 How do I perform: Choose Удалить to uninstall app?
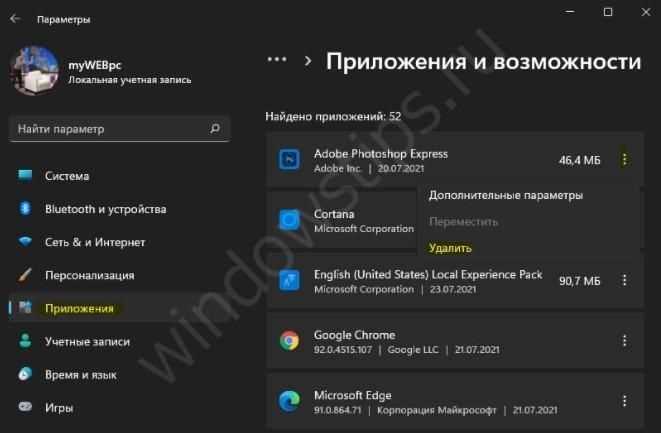coord(450,248)
